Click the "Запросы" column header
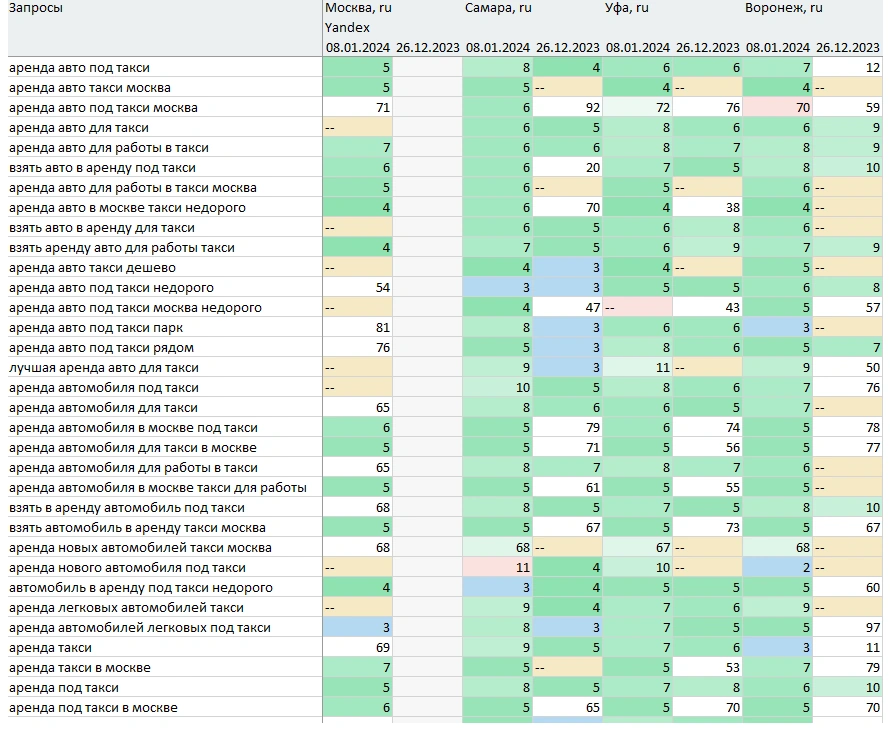Image resolution: width=890 pixels, height=730 pixels. [36, 8]
